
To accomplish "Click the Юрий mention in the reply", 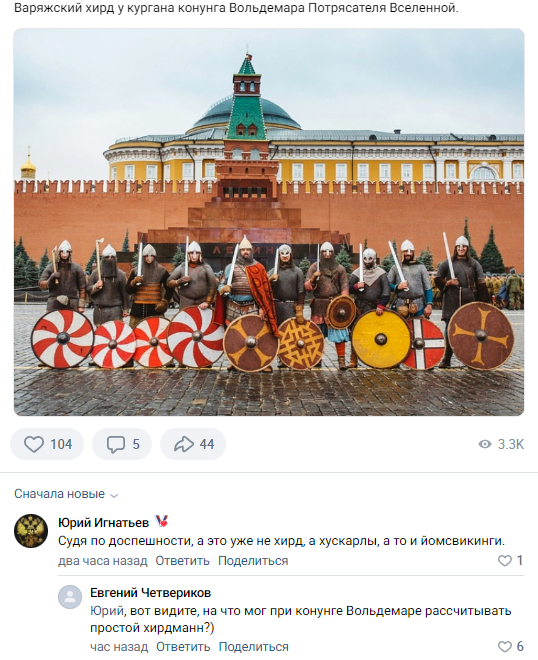I will click(x=105, y=610).
